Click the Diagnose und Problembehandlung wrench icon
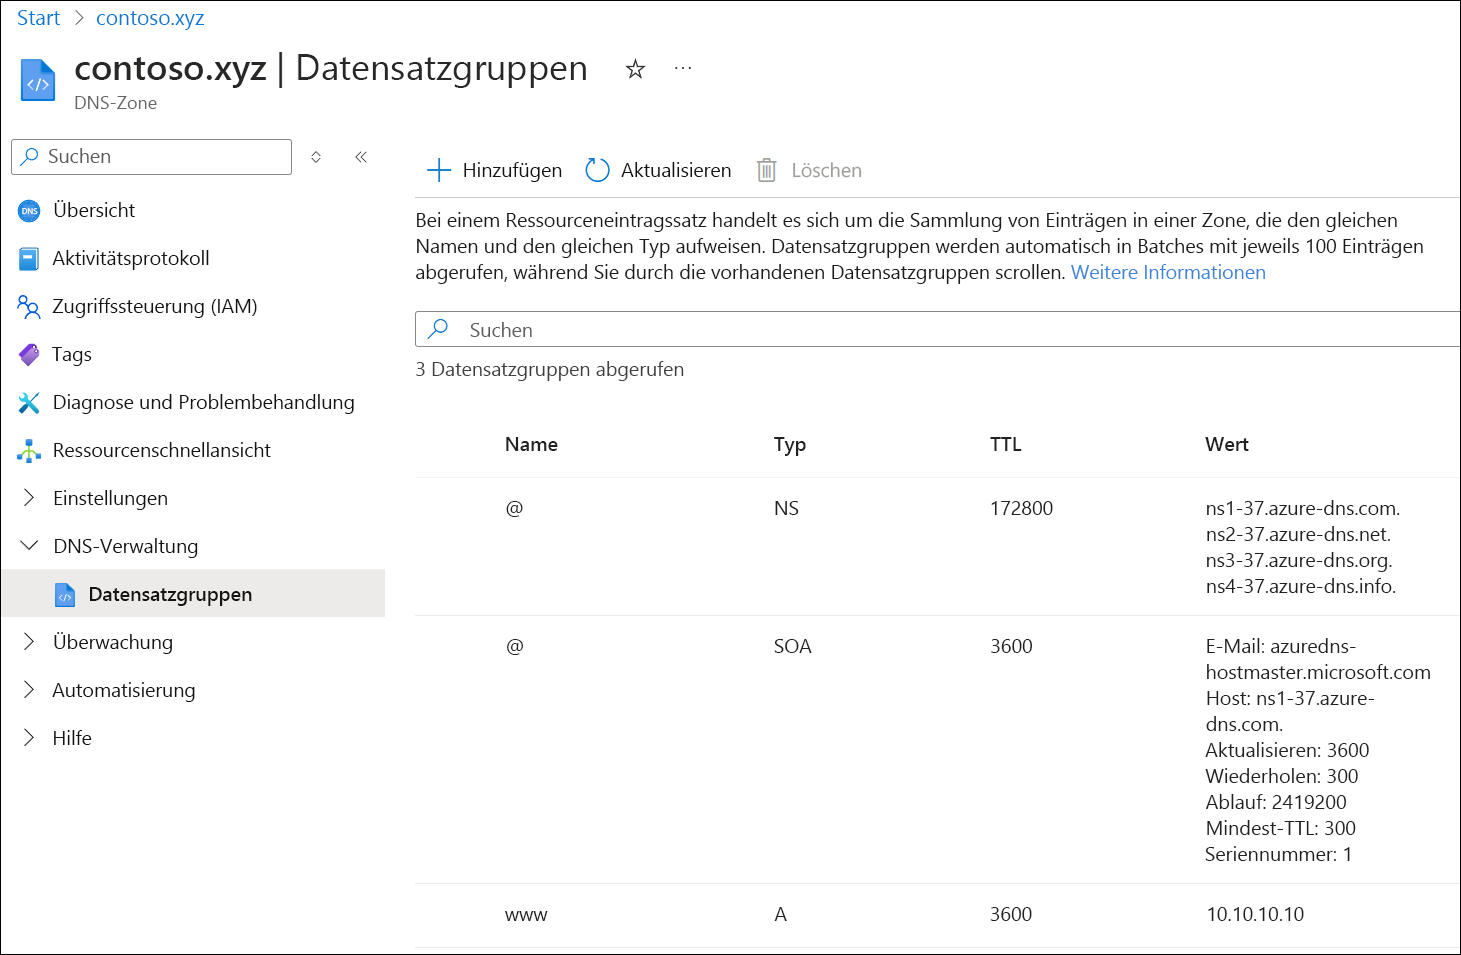This screenshot has width=1461, height=955. [29, 403]
